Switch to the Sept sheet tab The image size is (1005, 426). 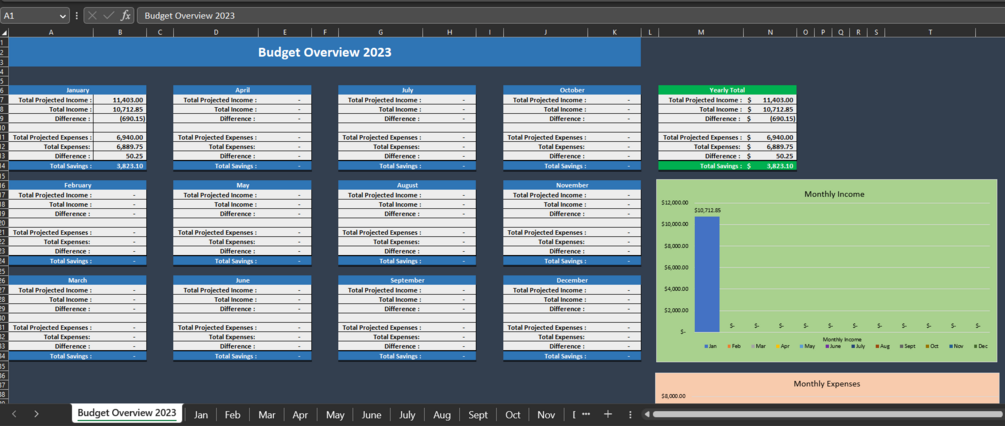(x=478, y=414)
